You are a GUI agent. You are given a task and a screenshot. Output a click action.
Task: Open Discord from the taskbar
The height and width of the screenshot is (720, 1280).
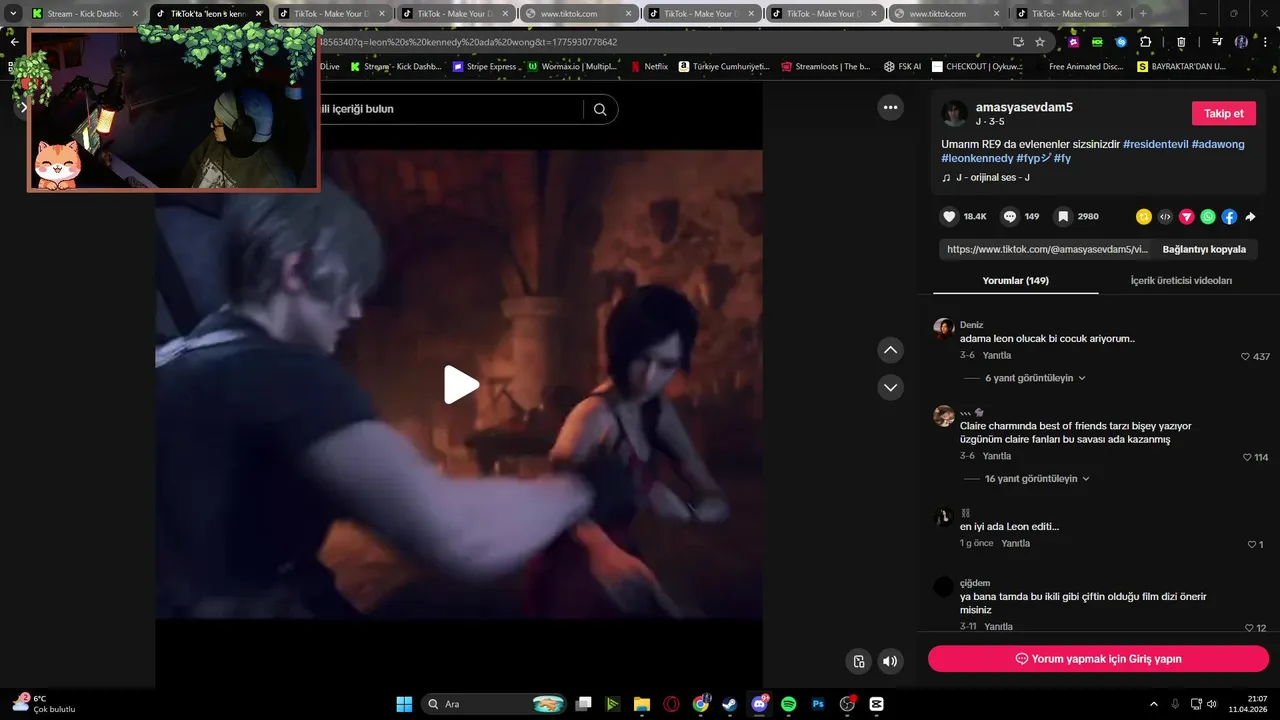(x=759, y=704)
